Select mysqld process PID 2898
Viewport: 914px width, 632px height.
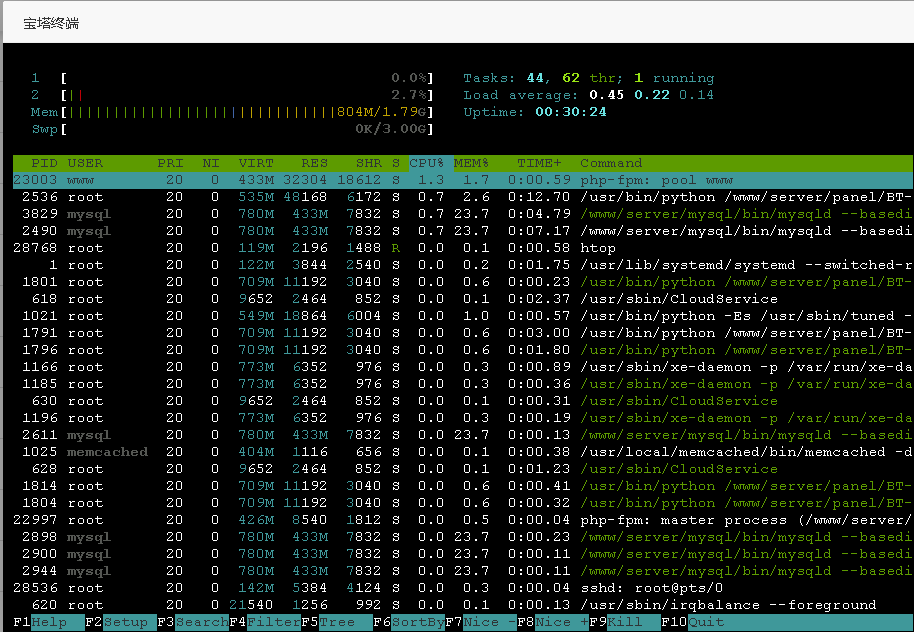pos(463,537)
